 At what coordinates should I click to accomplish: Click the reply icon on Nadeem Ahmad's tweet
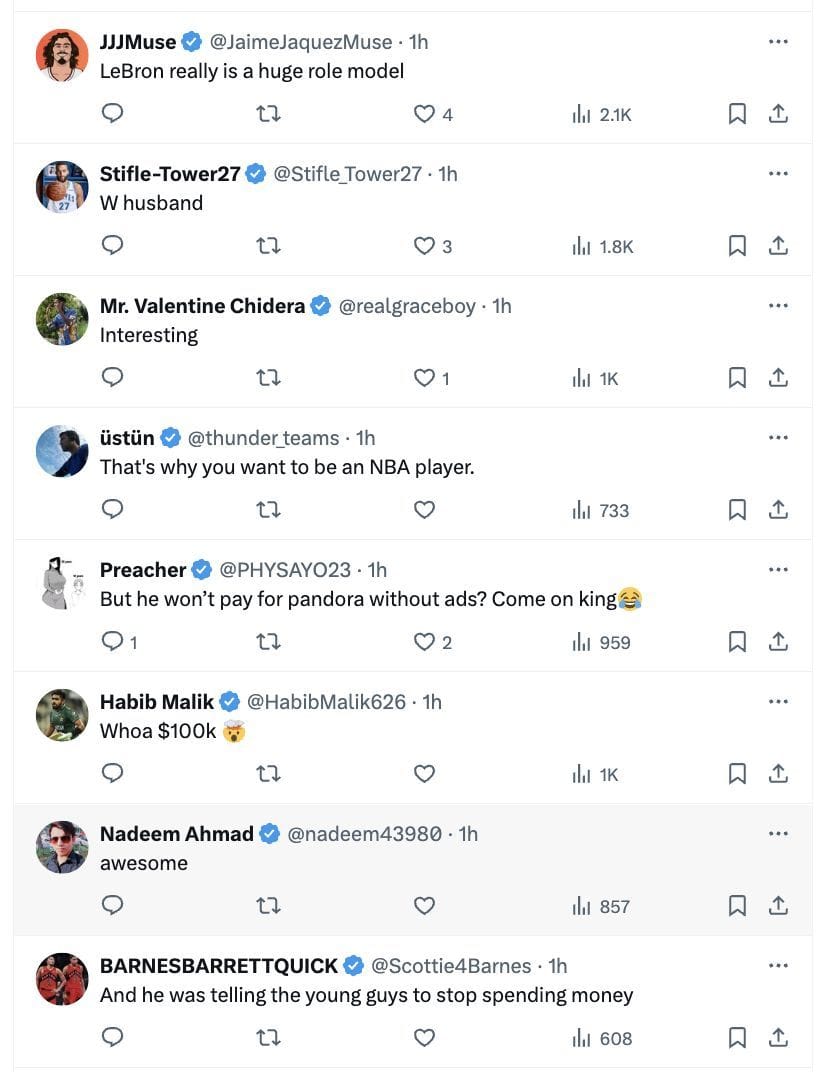click(112, 906)
